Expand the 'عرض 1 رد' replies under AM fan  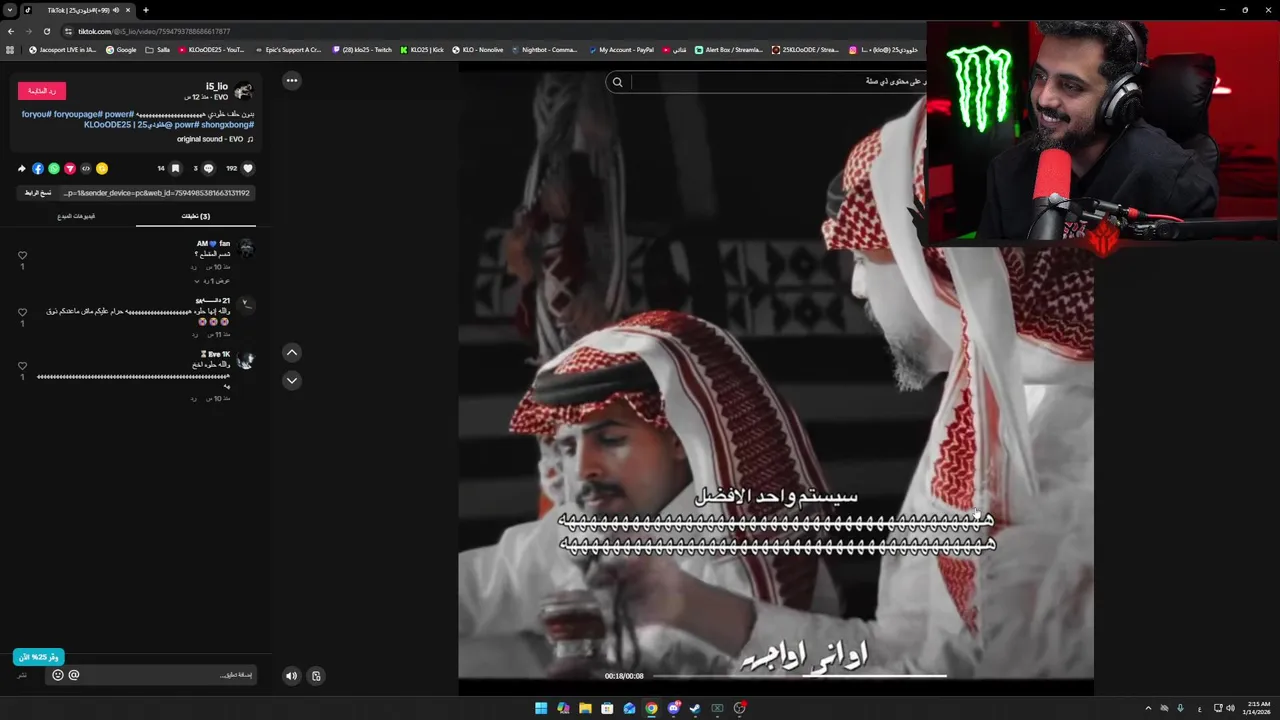tap(212, 281)
